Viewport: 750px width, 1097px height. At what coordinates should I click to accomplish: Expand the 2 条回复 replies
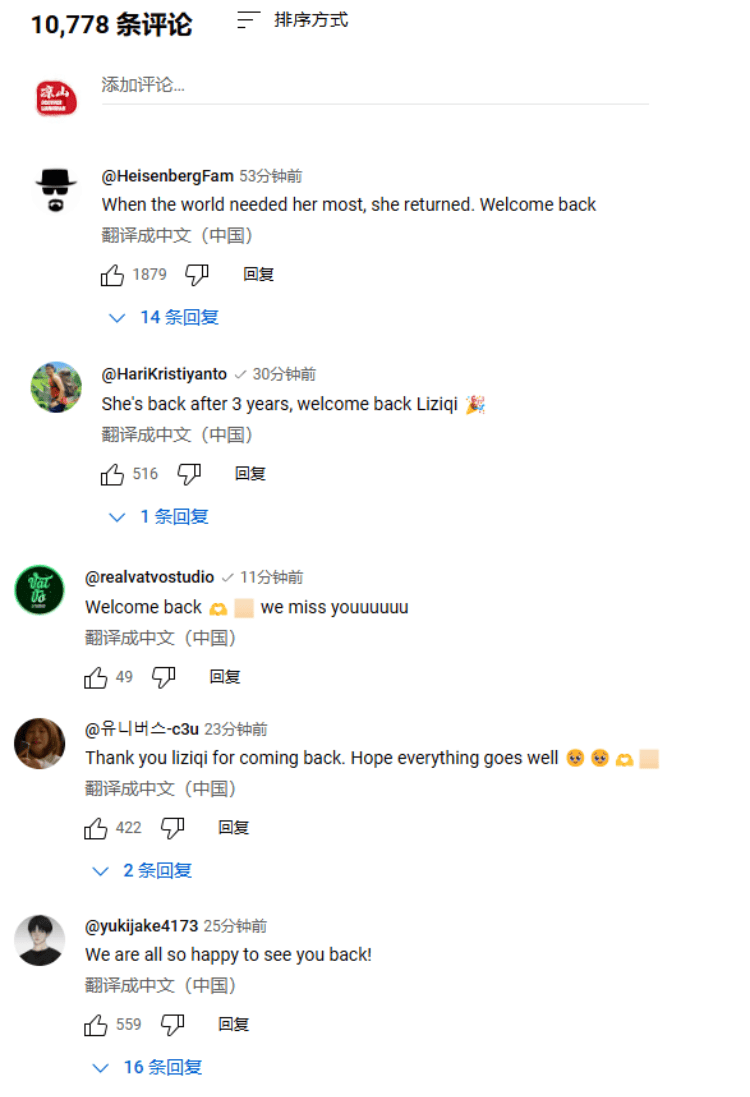[143, 871]
